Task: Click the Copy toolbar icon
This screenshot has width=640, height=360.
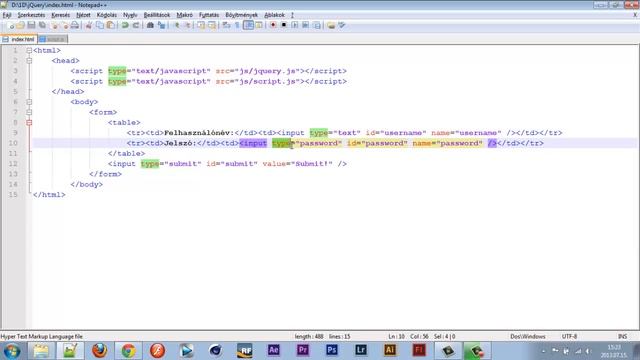Action: point(100,25)
